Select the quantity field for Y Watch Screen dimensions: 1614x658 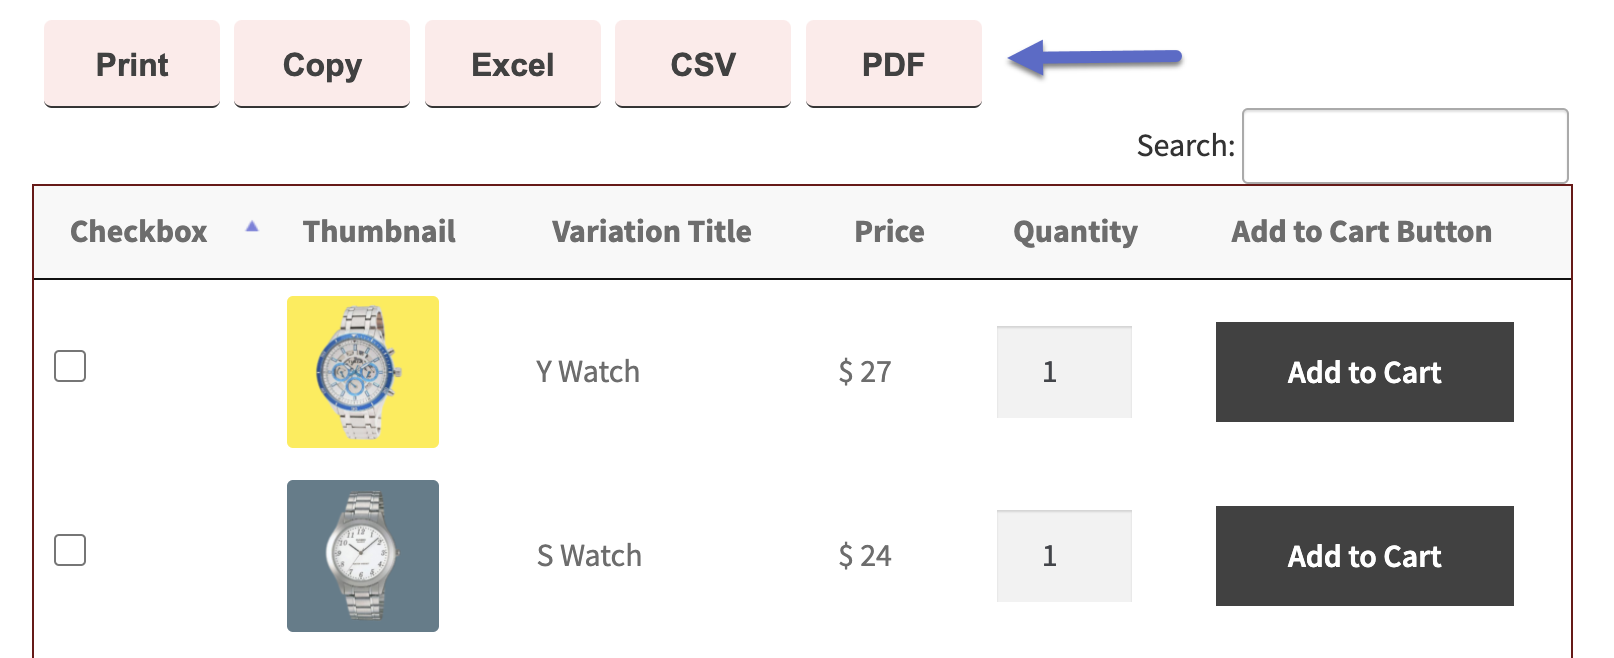pos(1063,371)
